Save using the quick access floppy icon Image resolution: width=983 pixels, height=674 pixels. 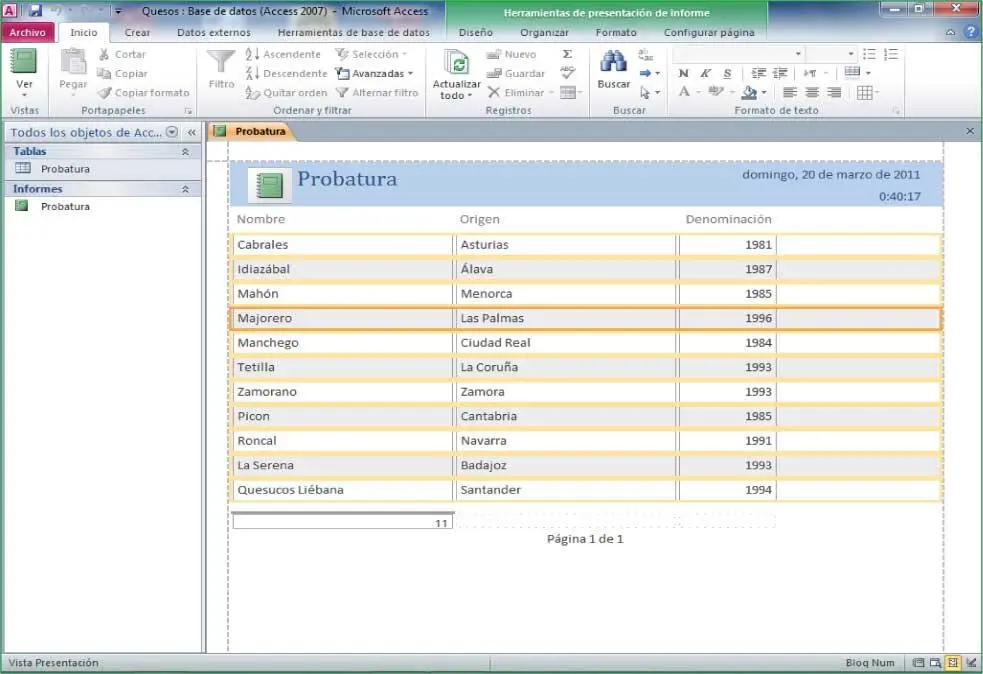pyautogui.click(x=36, y=11)
